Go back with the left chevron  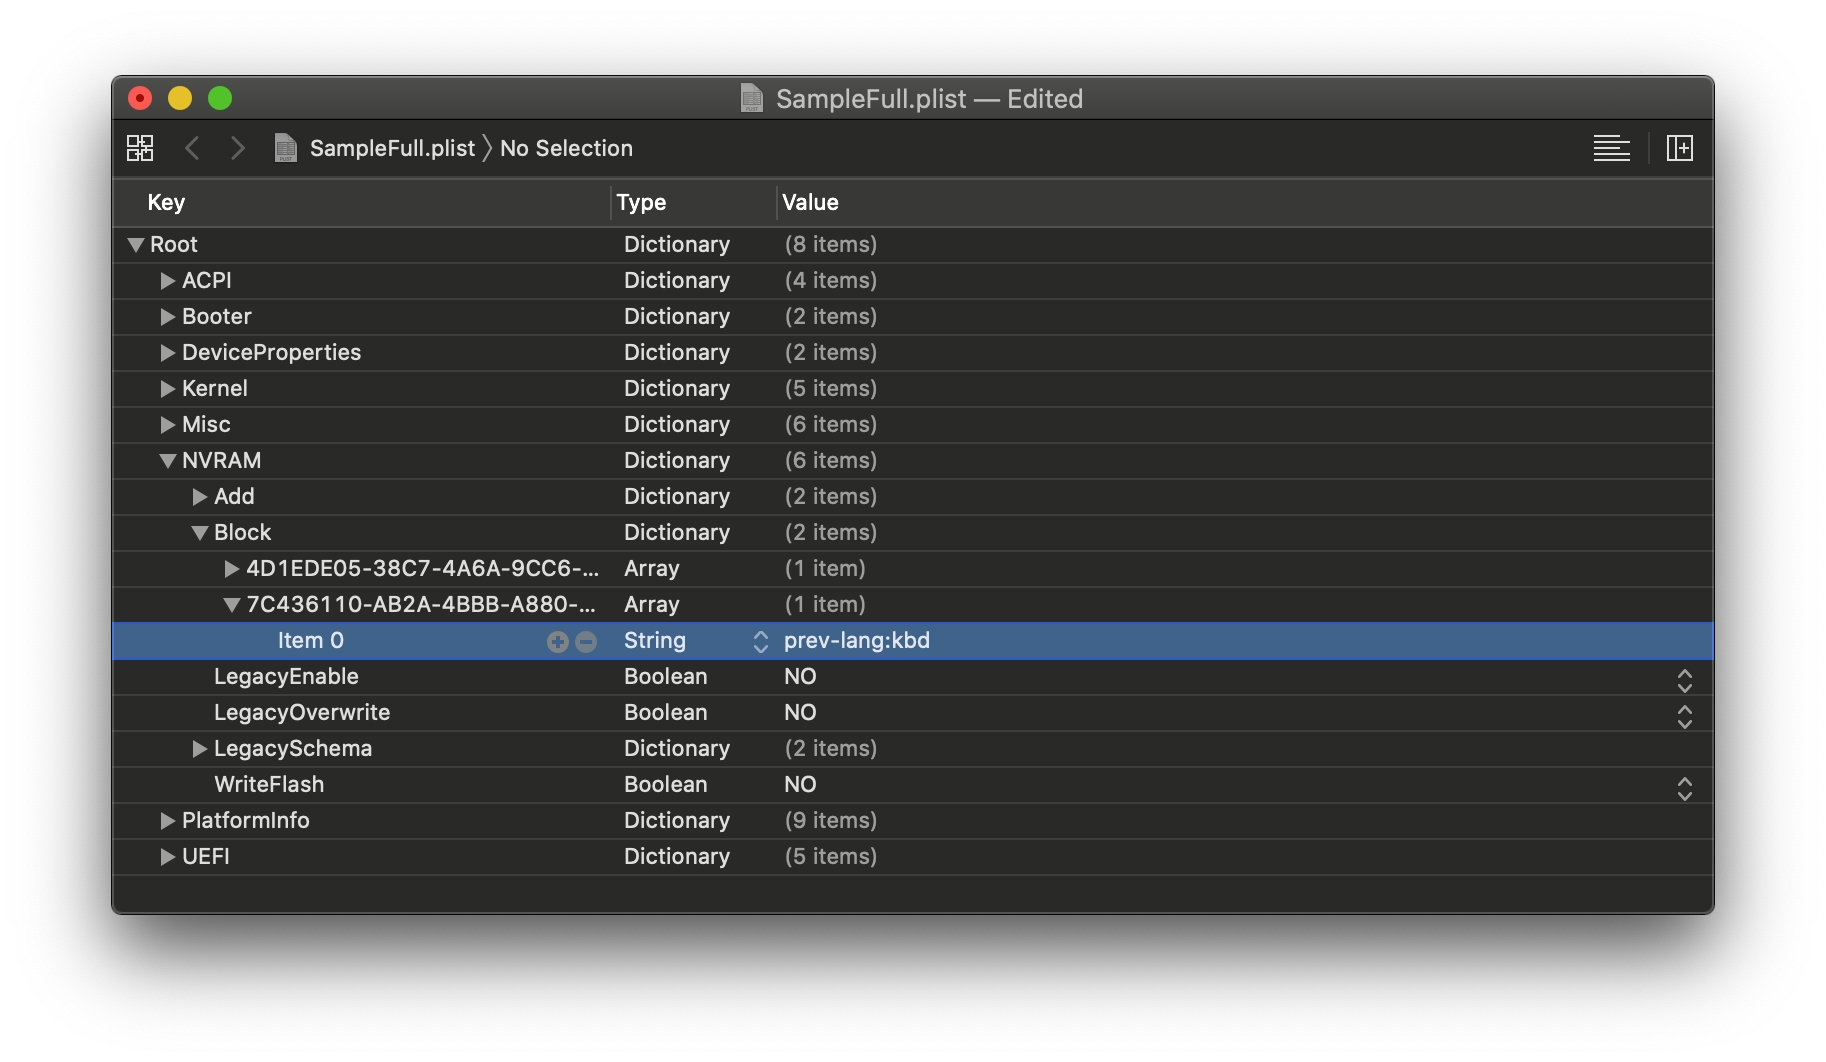192,148
